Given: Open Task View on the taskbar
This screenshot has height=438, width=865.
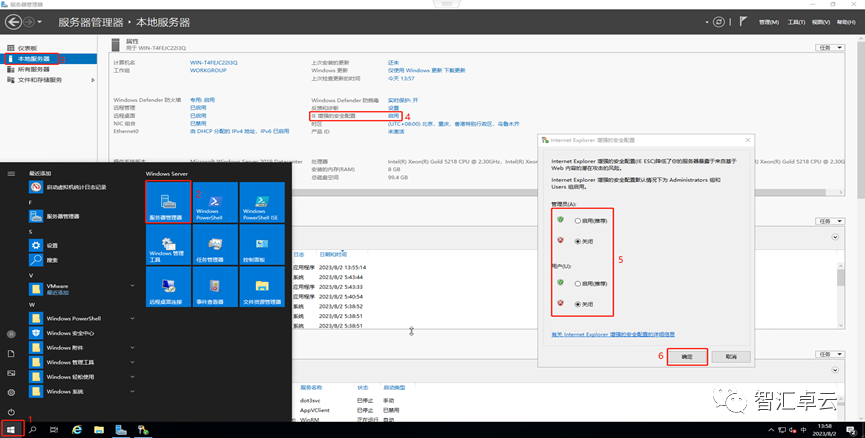Looking at the screenshot, I should (x=54, y=429).
